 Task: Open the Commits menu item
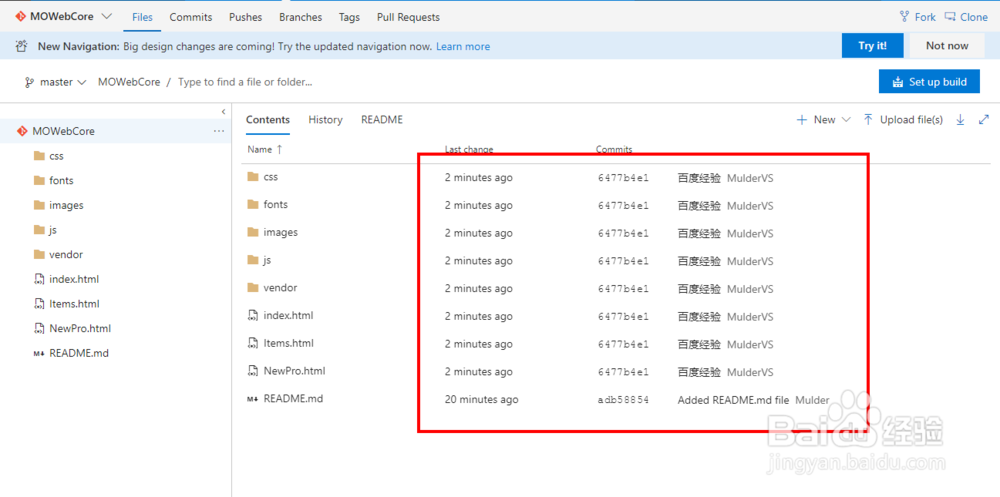pos(191,17)
